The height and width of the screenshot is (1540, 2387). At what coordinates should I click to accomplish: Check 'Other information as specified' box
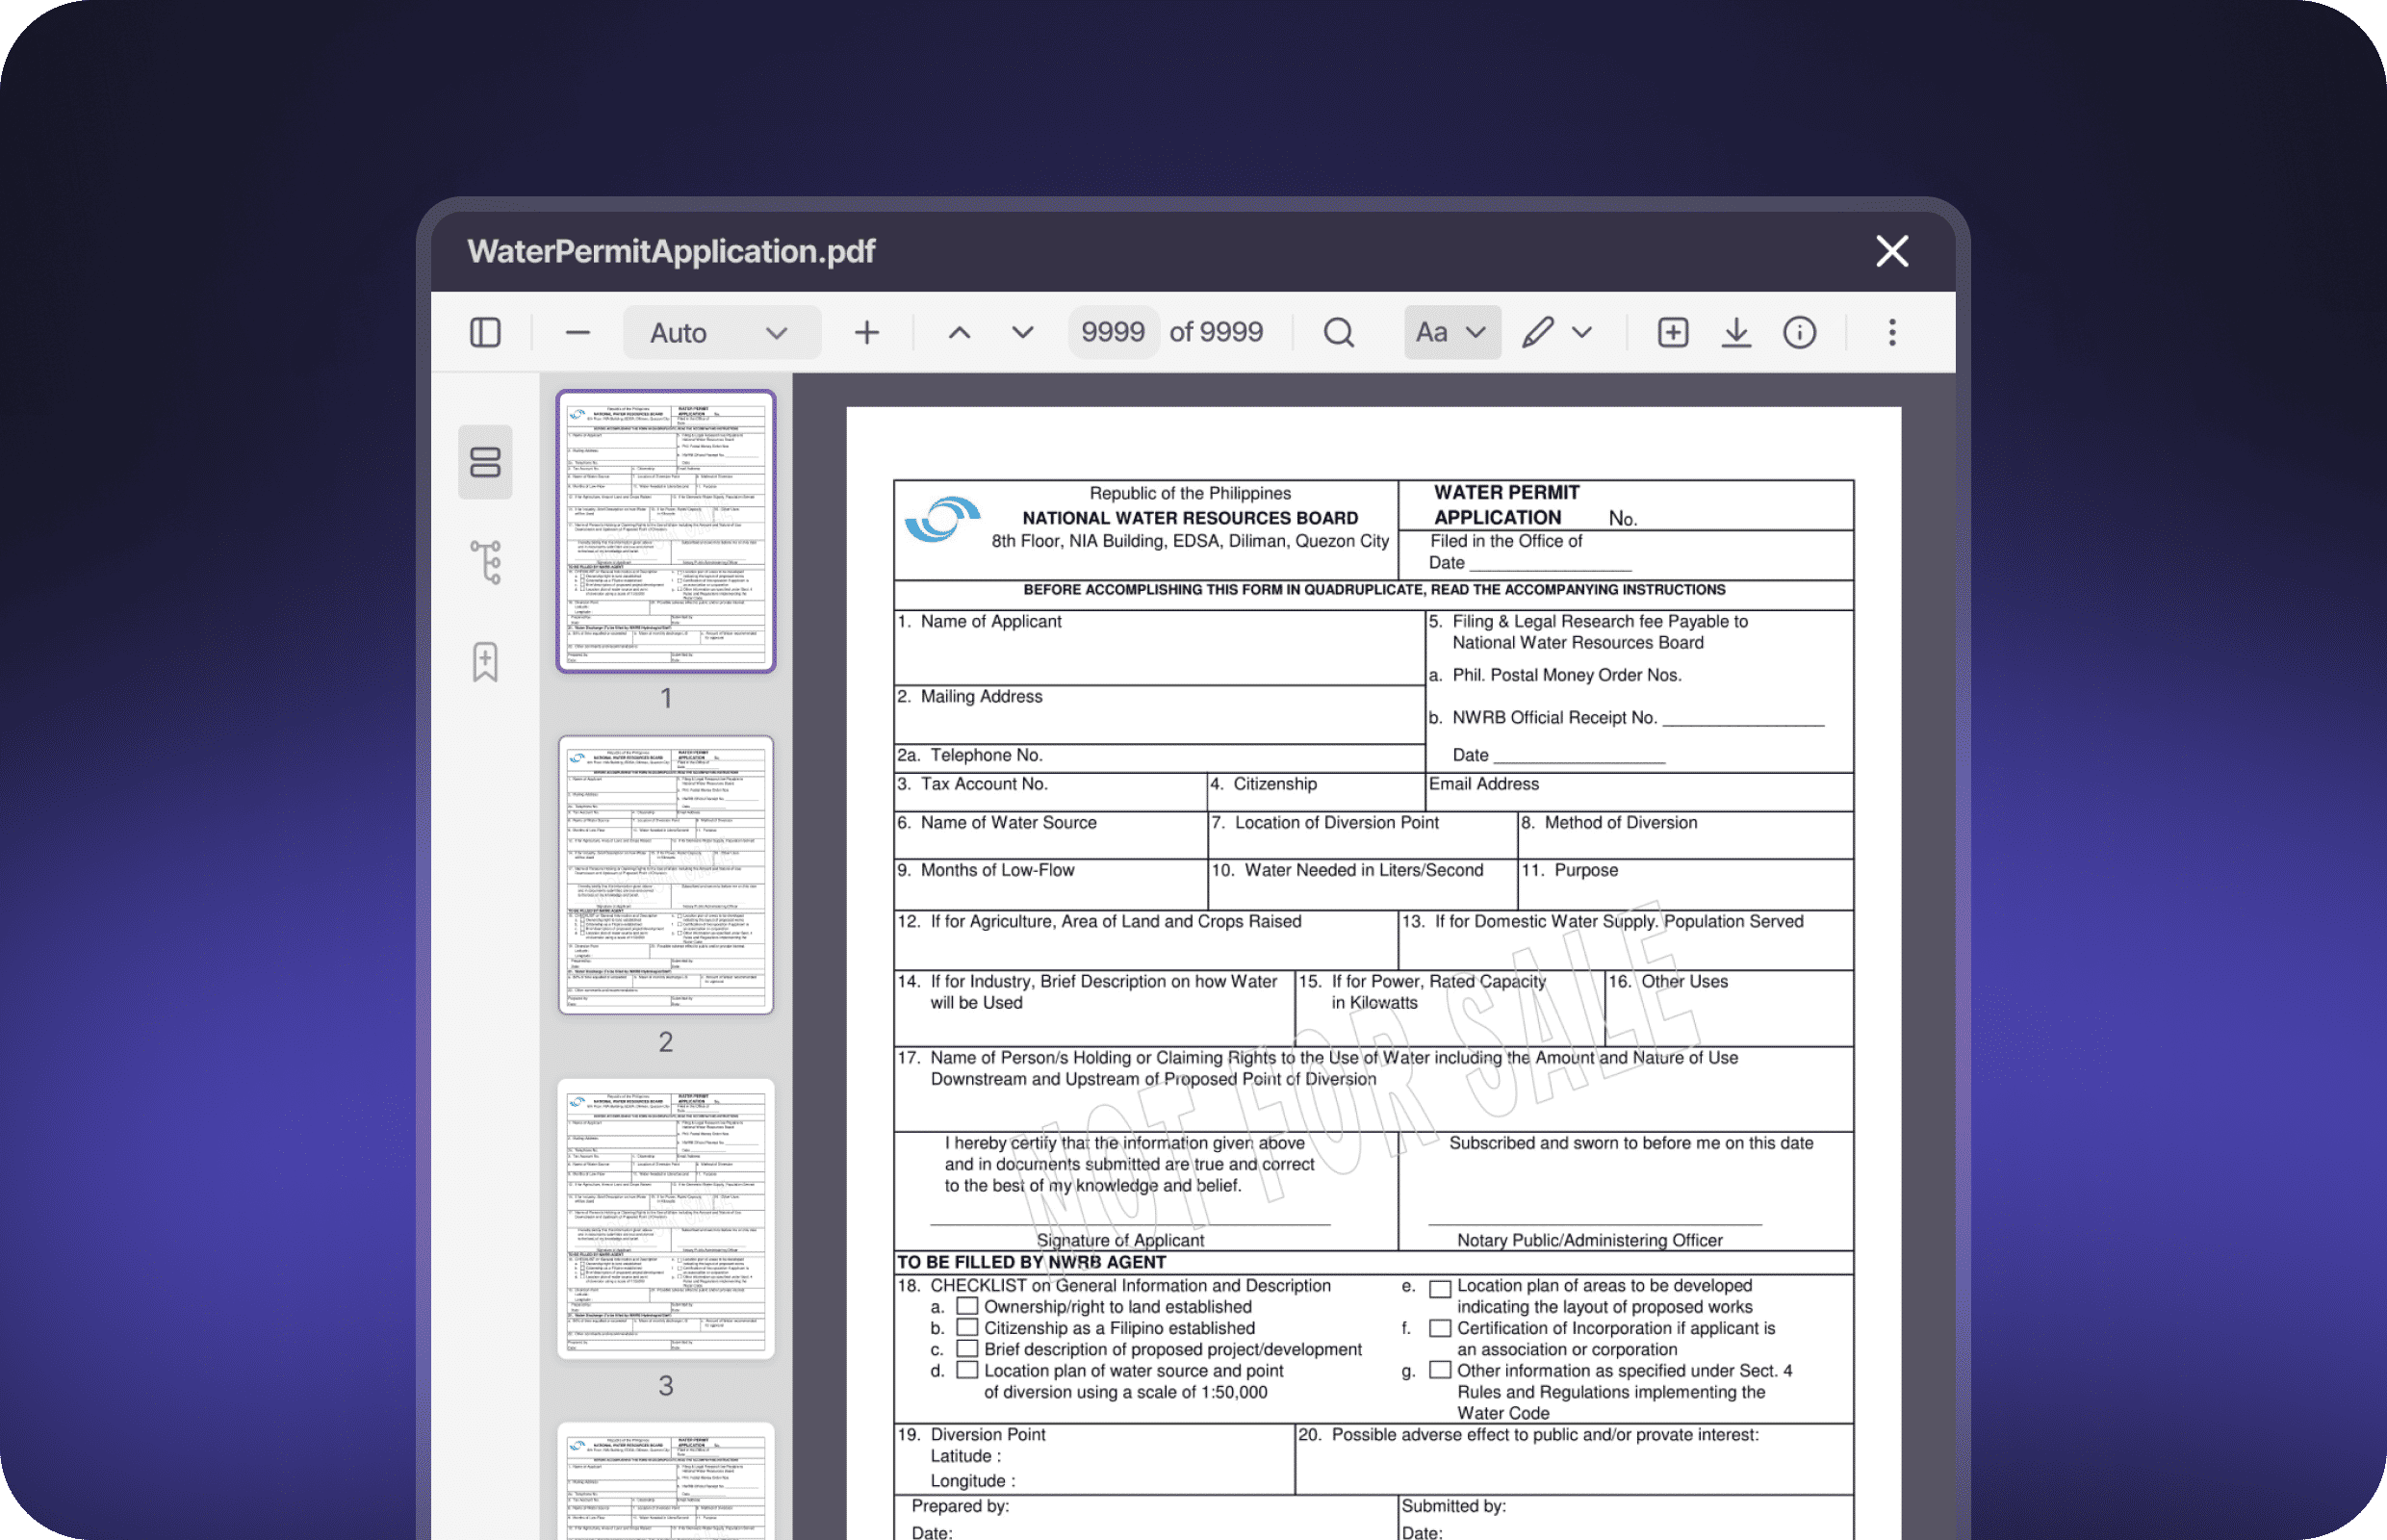[x=1440, y=1370]
